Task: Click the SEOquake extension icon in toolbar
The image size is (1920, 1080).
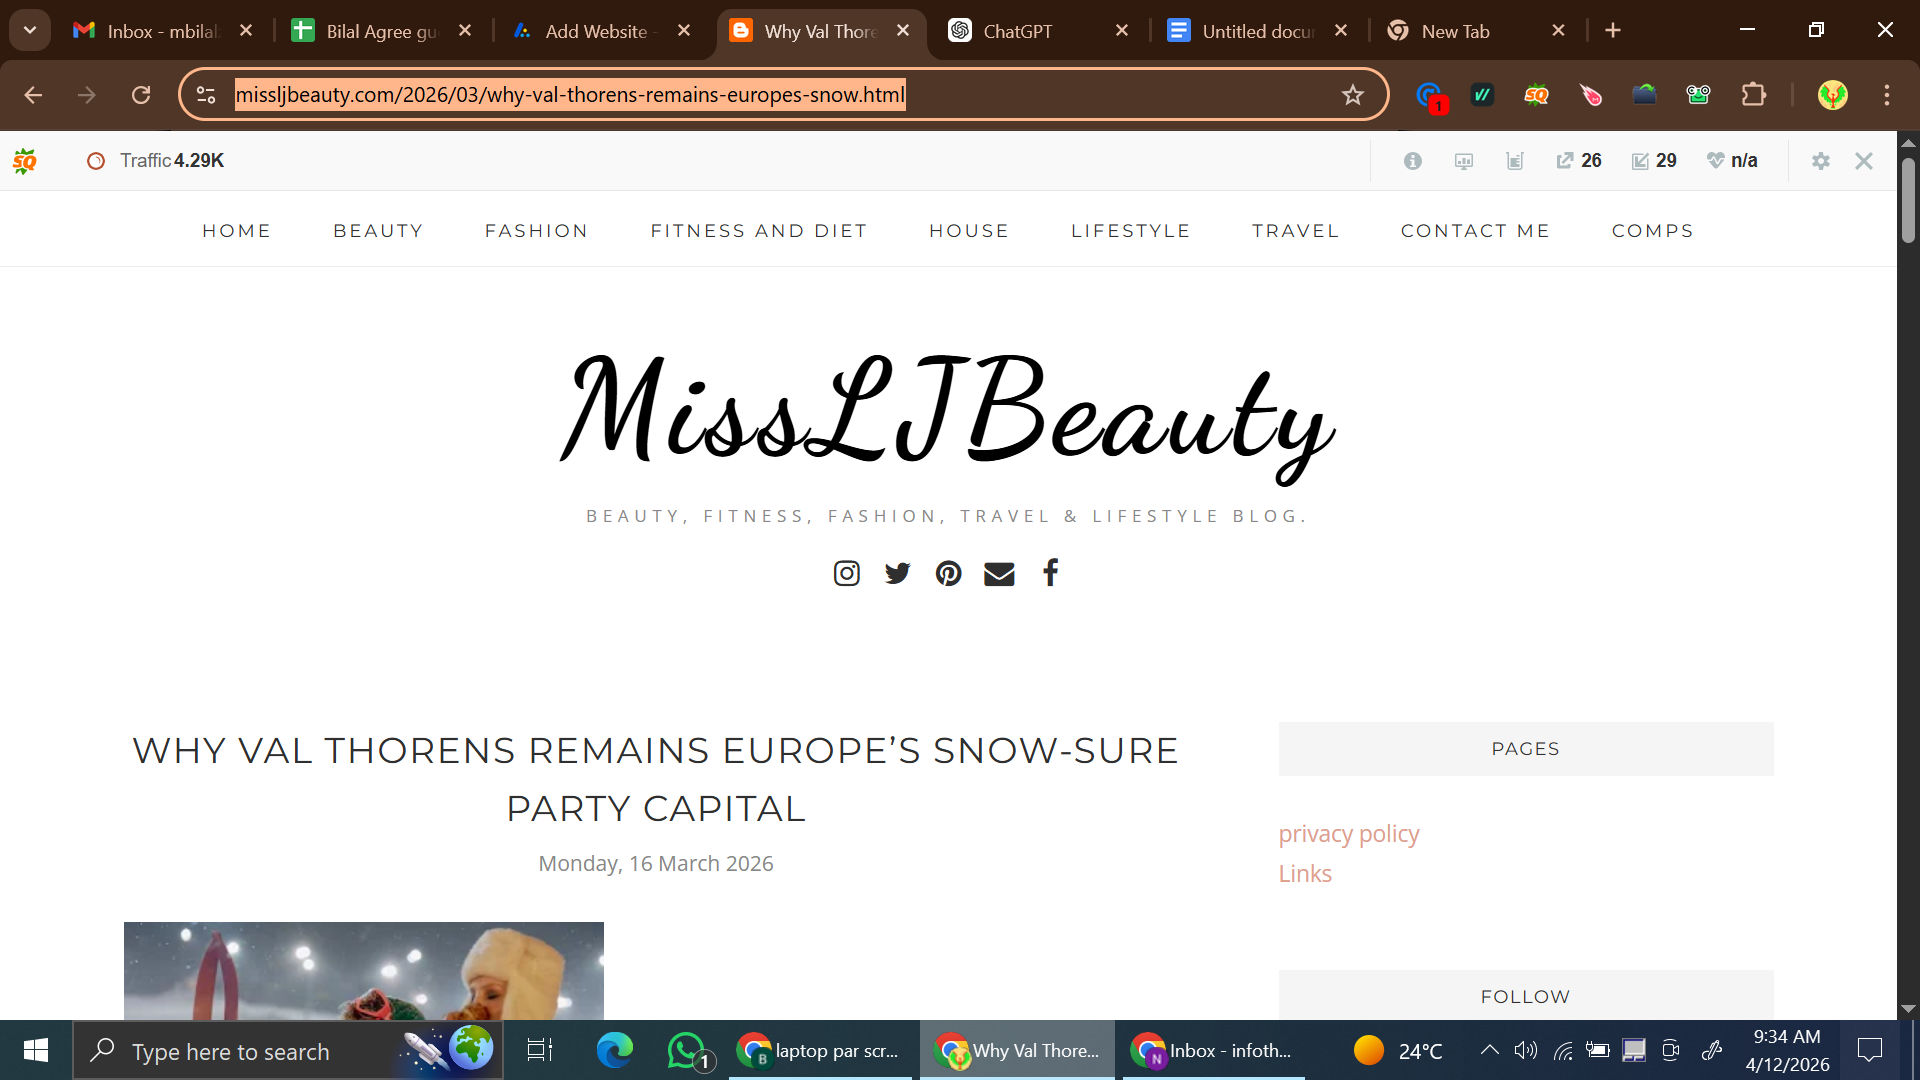Action: pos(1536,95)
